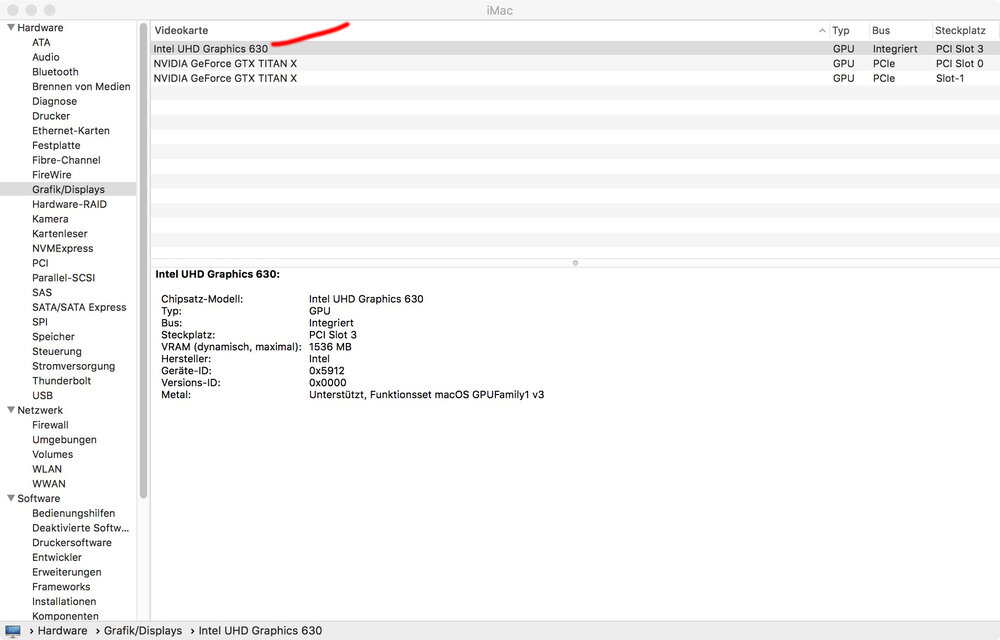The height and width of the screenshot is (640, 1000).
Task: Open the USB hardware entry
Action: pyautogui.click(x=42, y=396)
